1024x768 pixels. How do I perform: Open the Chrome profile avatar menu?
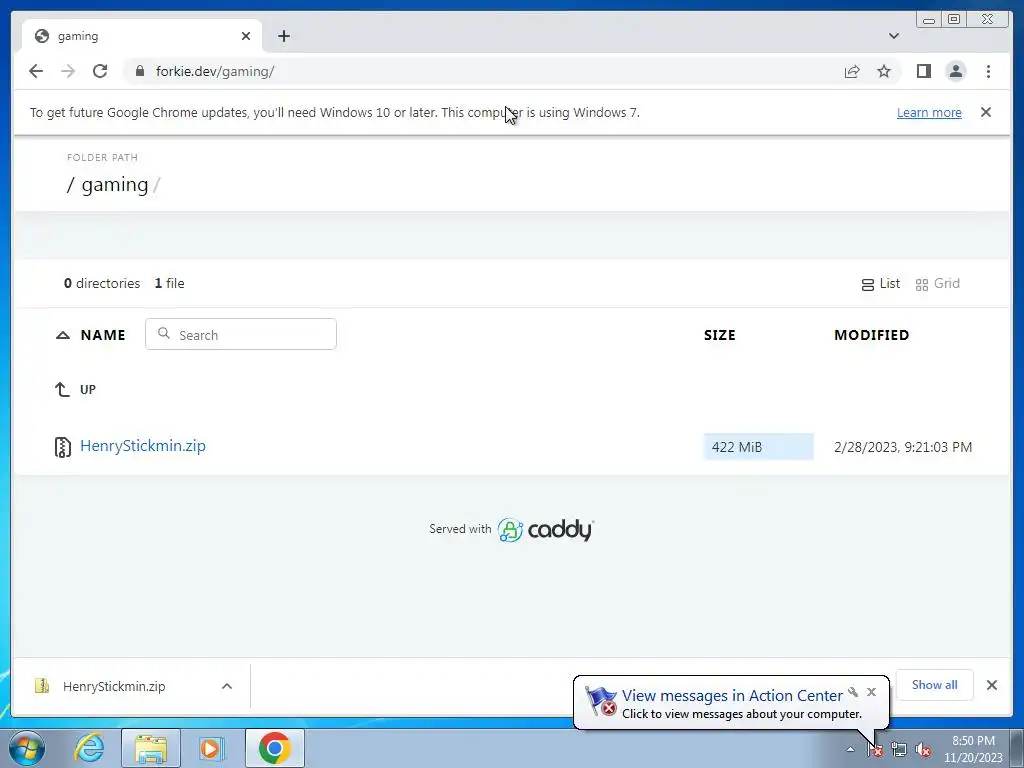click(955, 71)
